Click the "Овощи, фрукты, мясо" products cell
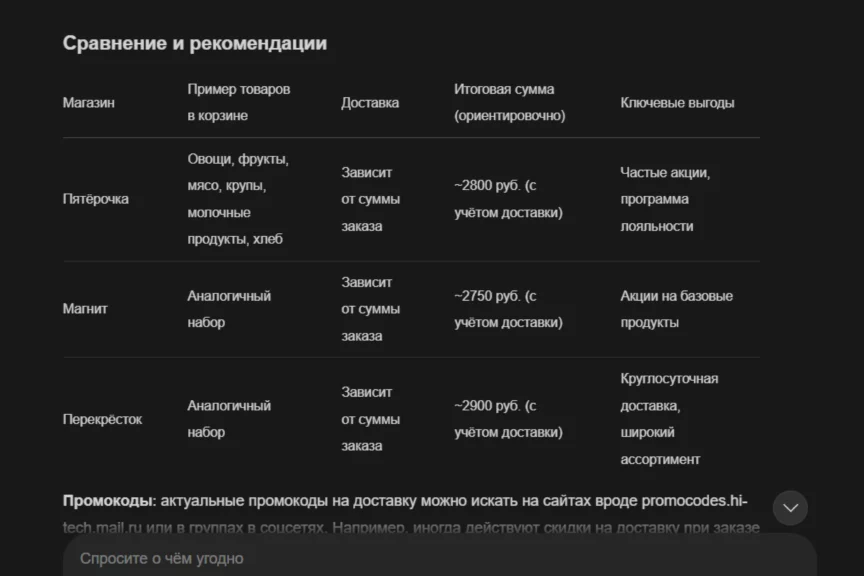This screenshot has height=576, width=864. (x=238, y=199)
